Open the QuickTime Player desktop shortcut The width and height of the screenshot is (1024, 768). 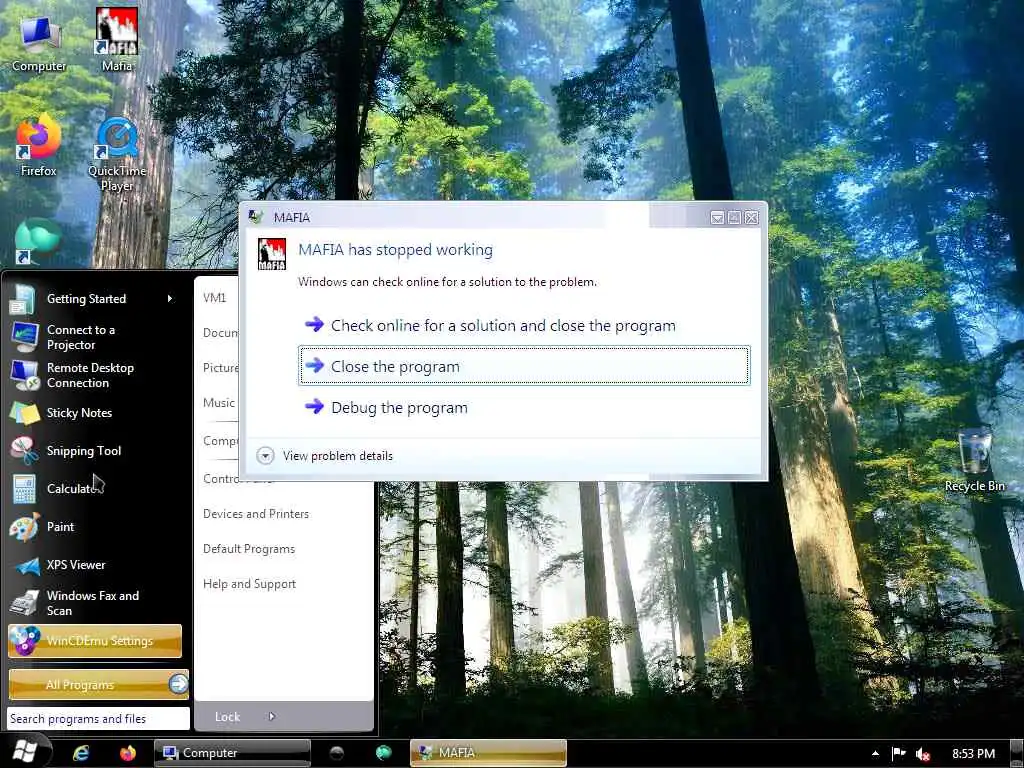[x=117, y=154]
